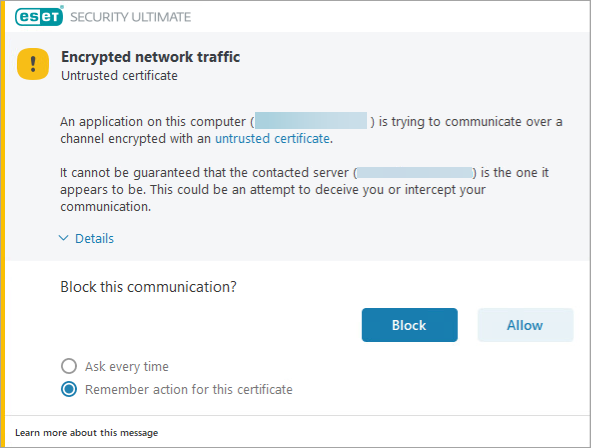This screenshot has height=448, width=591.
Task: Click the blurred contacted server name
Action: pos(415,173)
